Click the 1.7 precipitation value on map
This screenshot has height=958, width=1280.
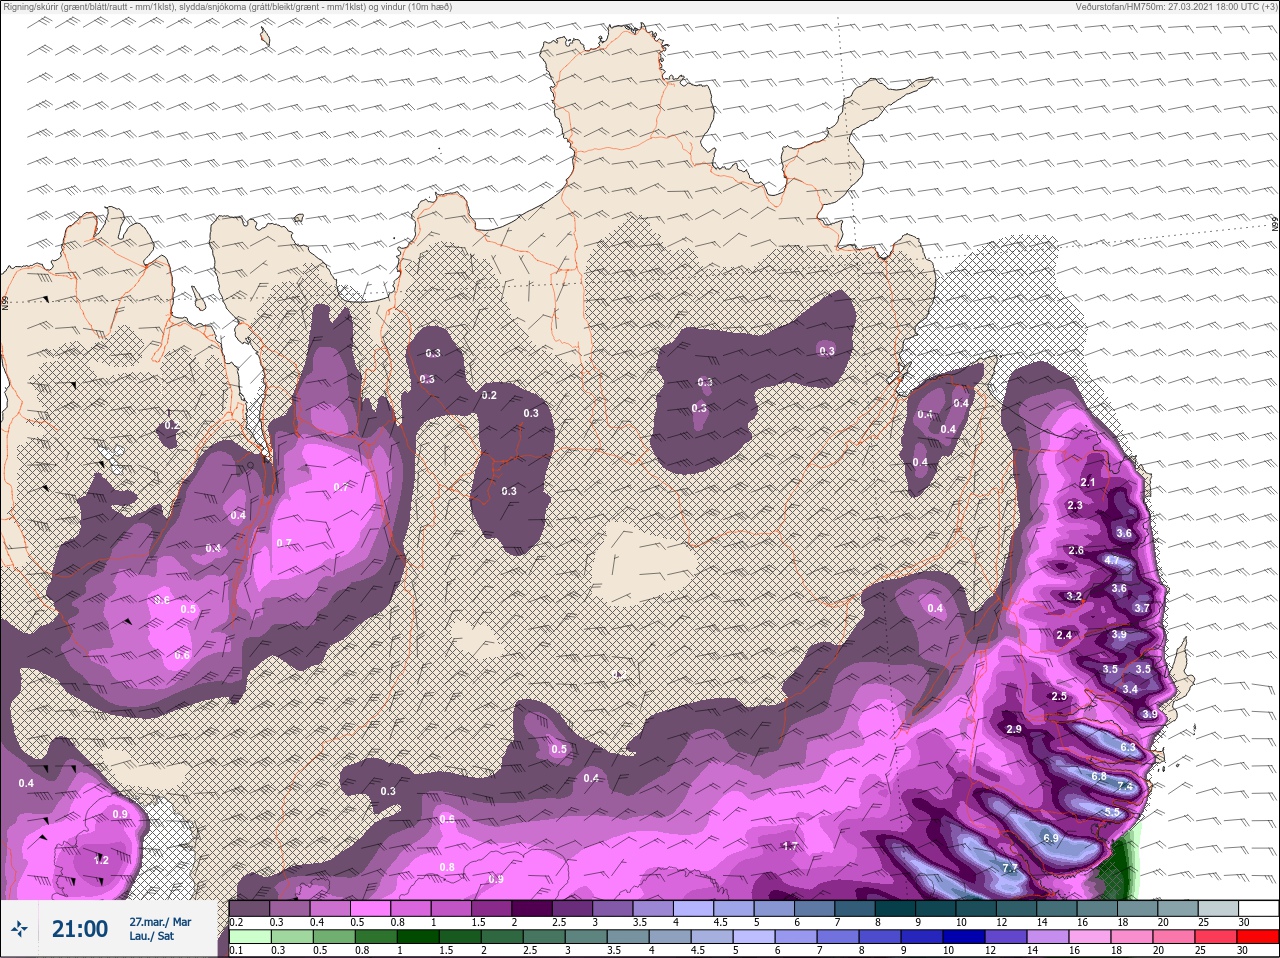coord(790,846)
